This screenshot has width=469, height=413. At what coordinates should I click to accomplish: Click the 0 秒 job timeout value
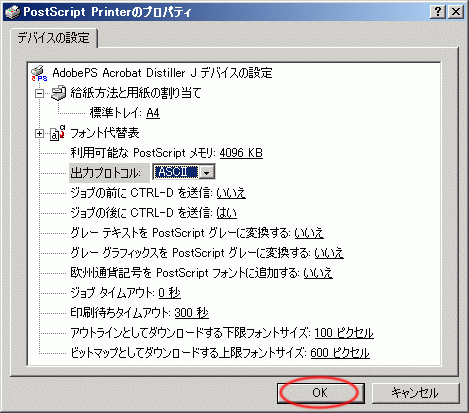[x=169, y=293]
